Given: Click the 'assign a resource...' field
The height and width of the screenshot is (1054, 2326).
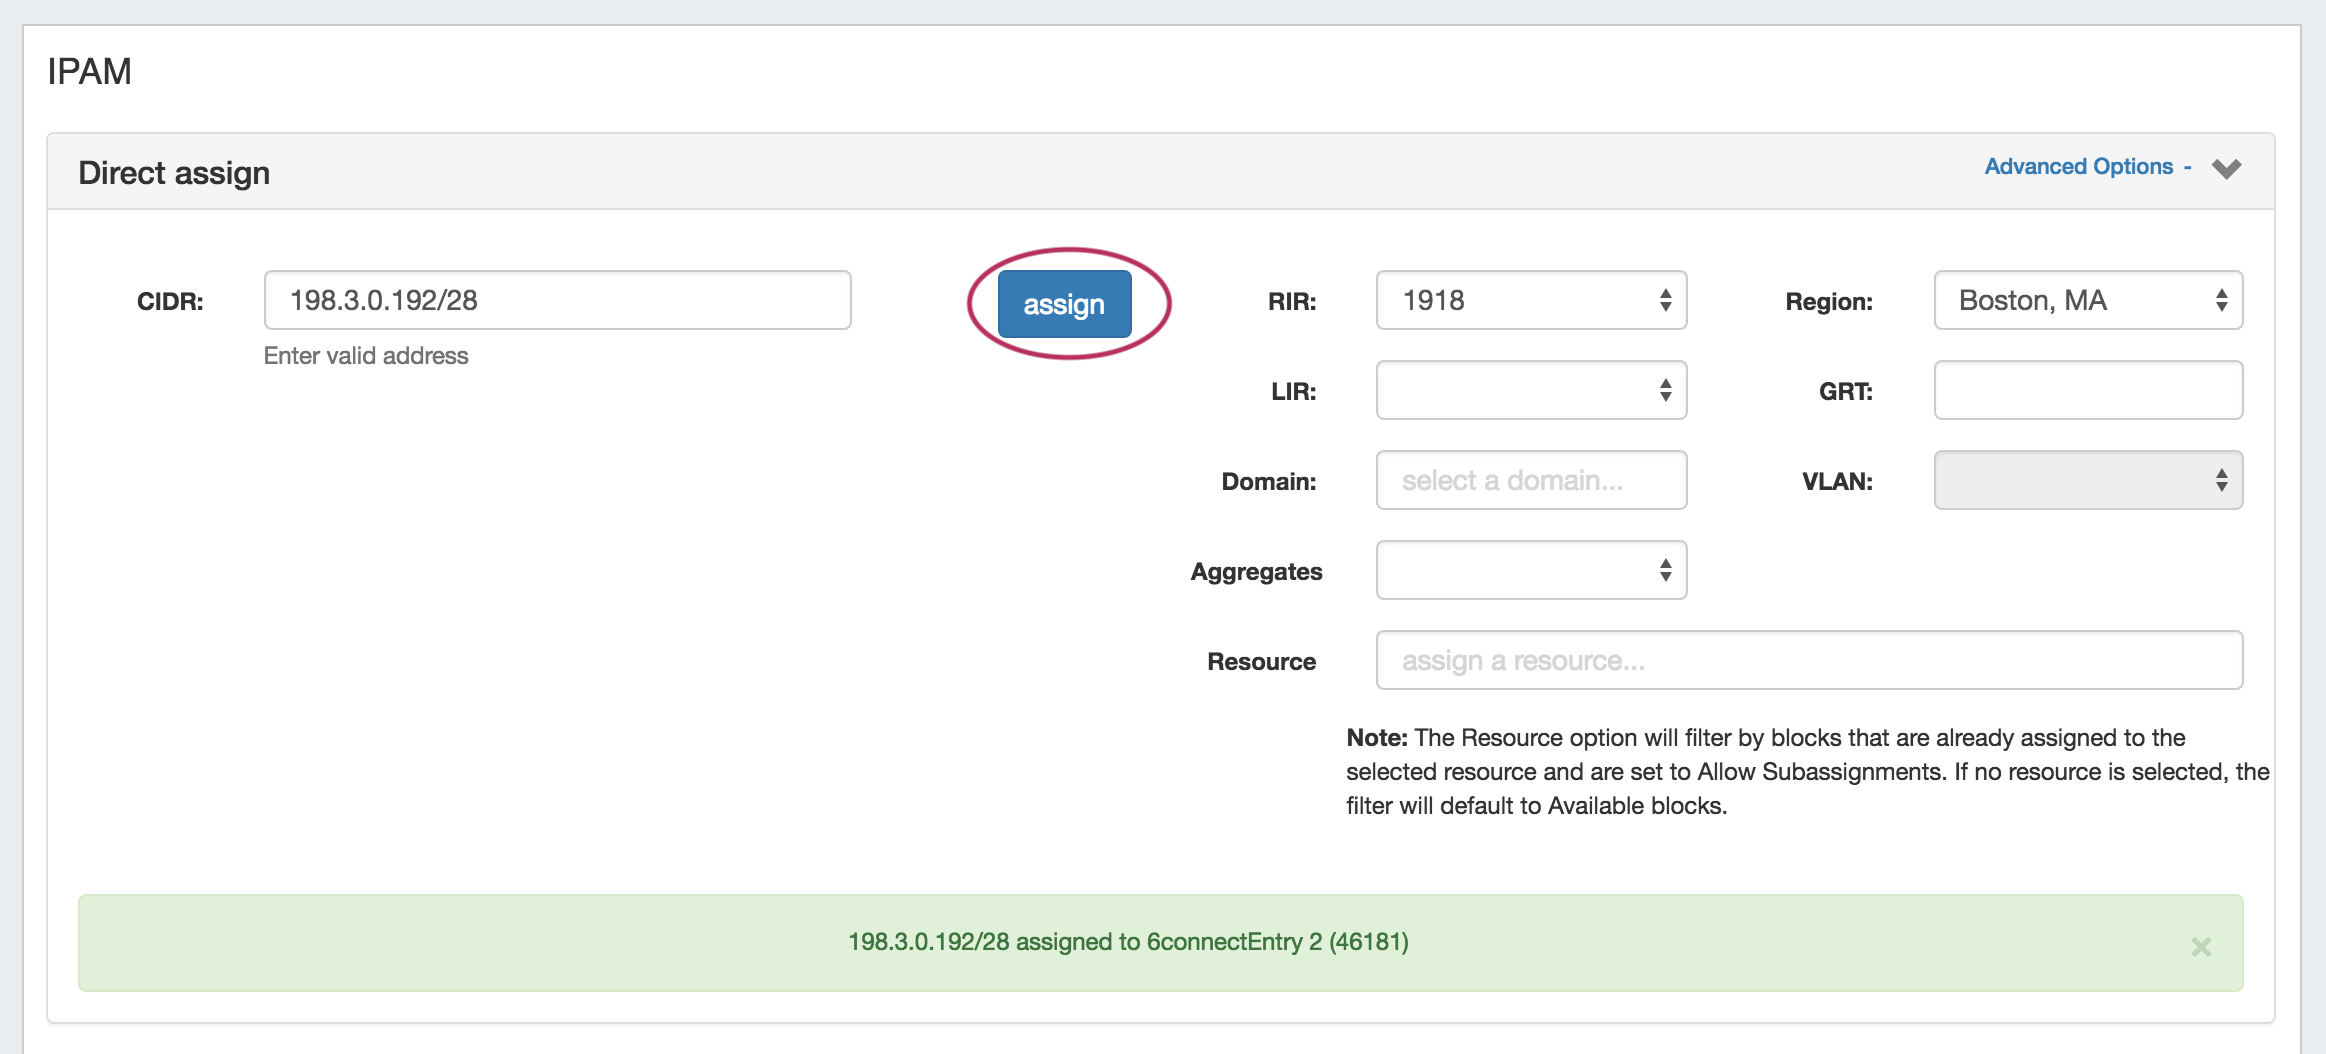Looking at the screenshot, I should [x=1809, y=660].
